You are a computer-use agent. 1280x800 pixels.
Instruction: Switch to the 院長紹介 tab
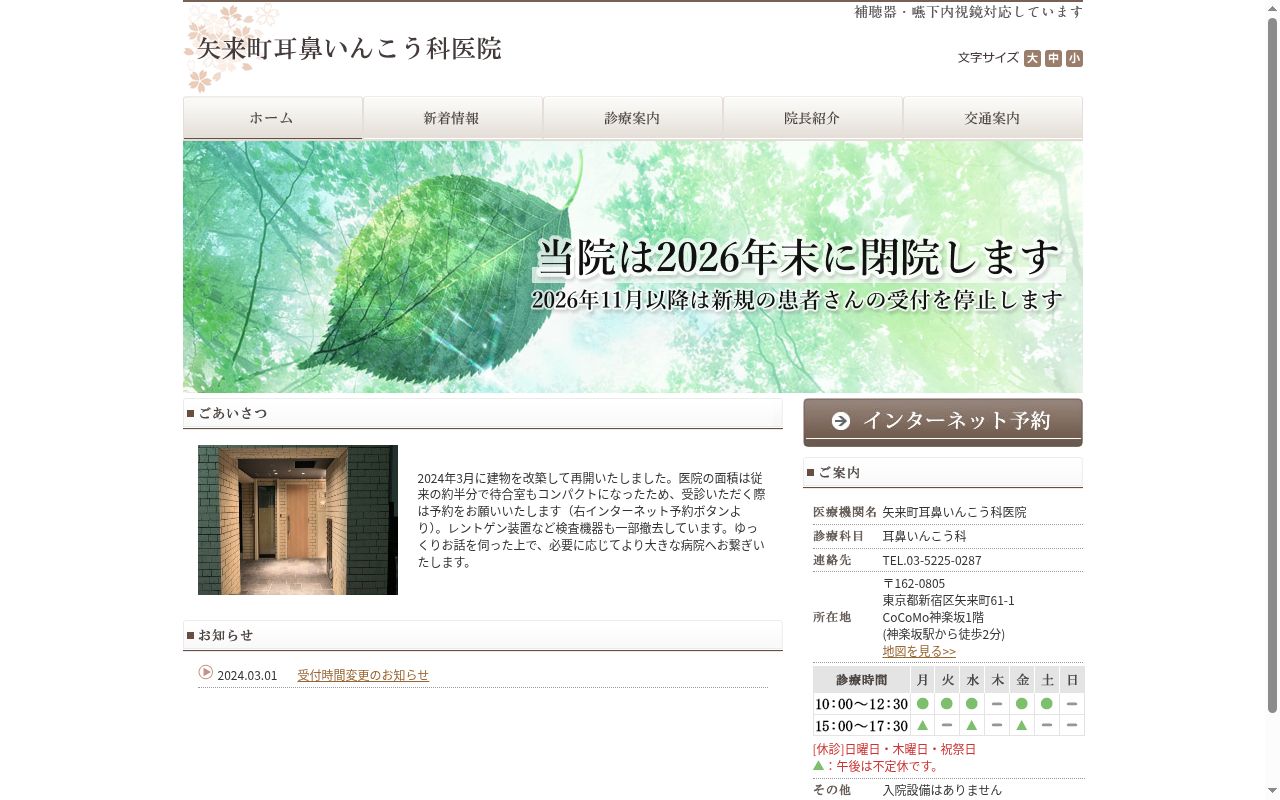[x=813, y=118]
